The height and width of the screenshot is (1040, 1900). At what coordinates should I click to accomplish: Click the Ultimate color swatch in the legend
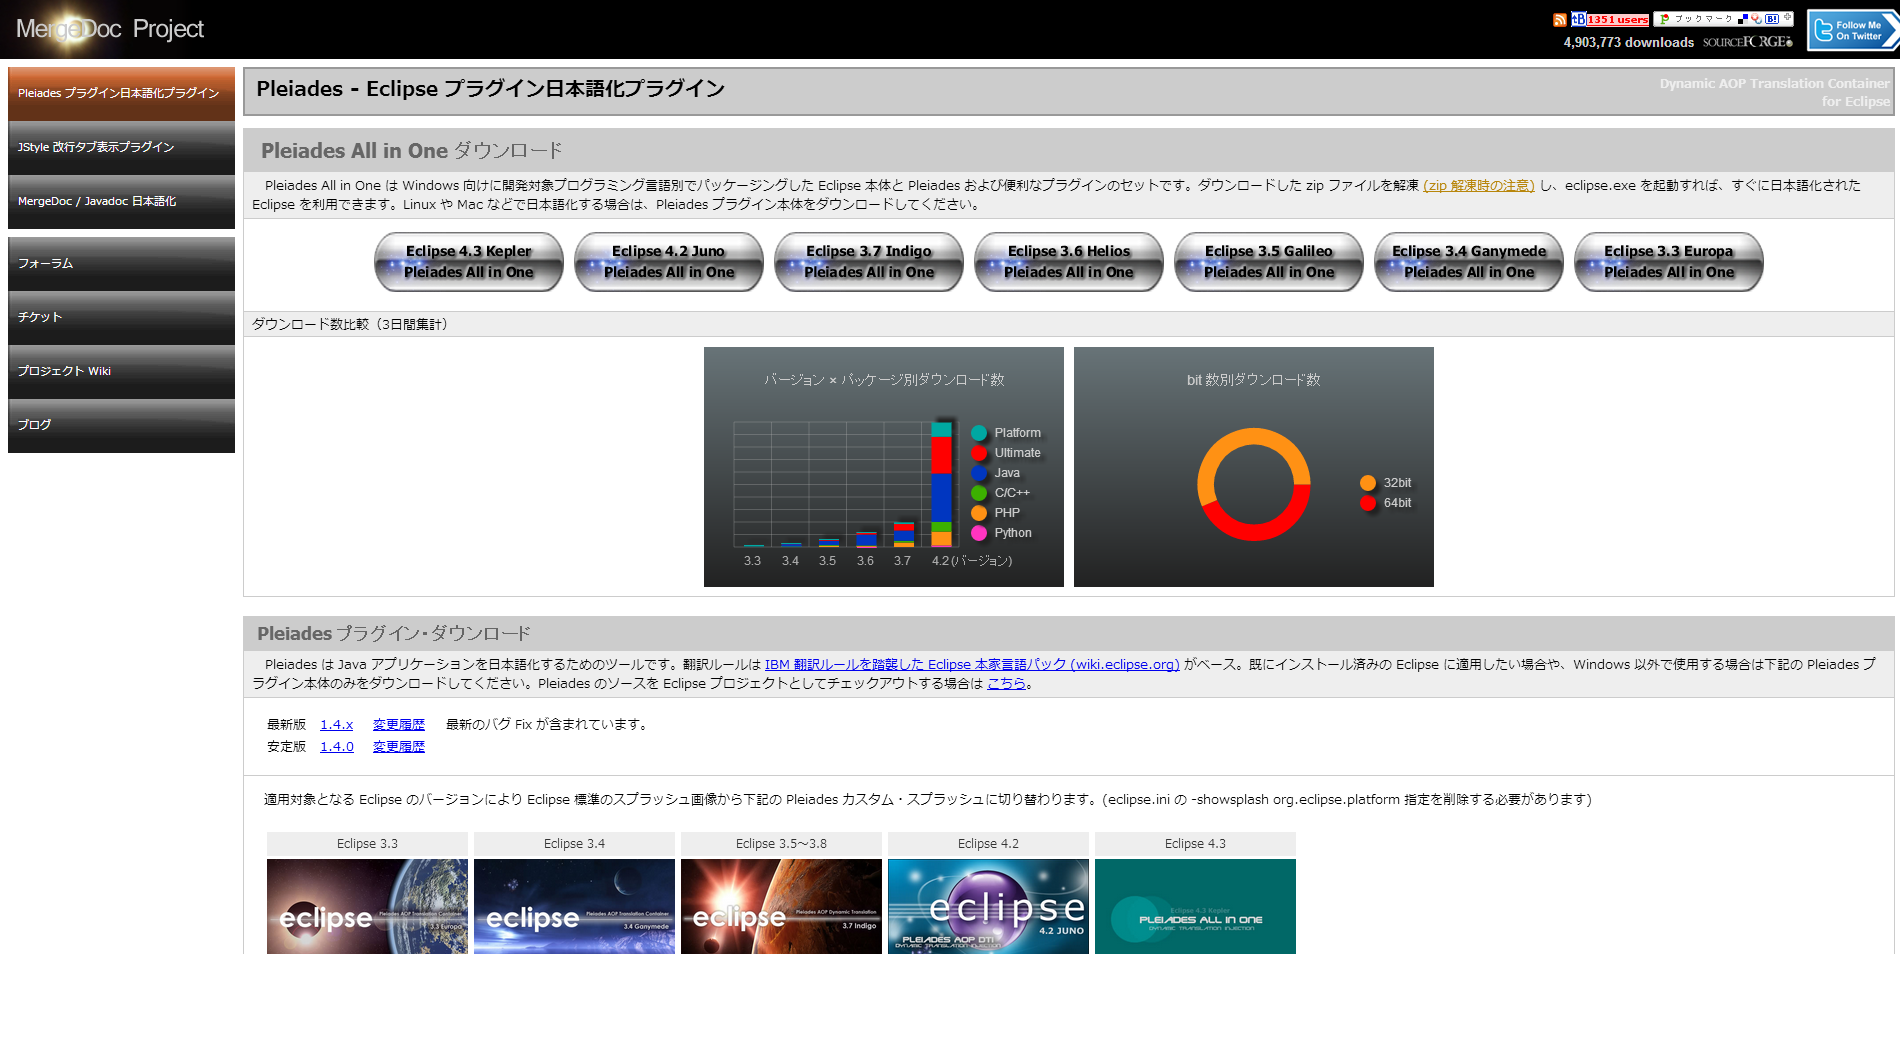(x=978, y=452)
